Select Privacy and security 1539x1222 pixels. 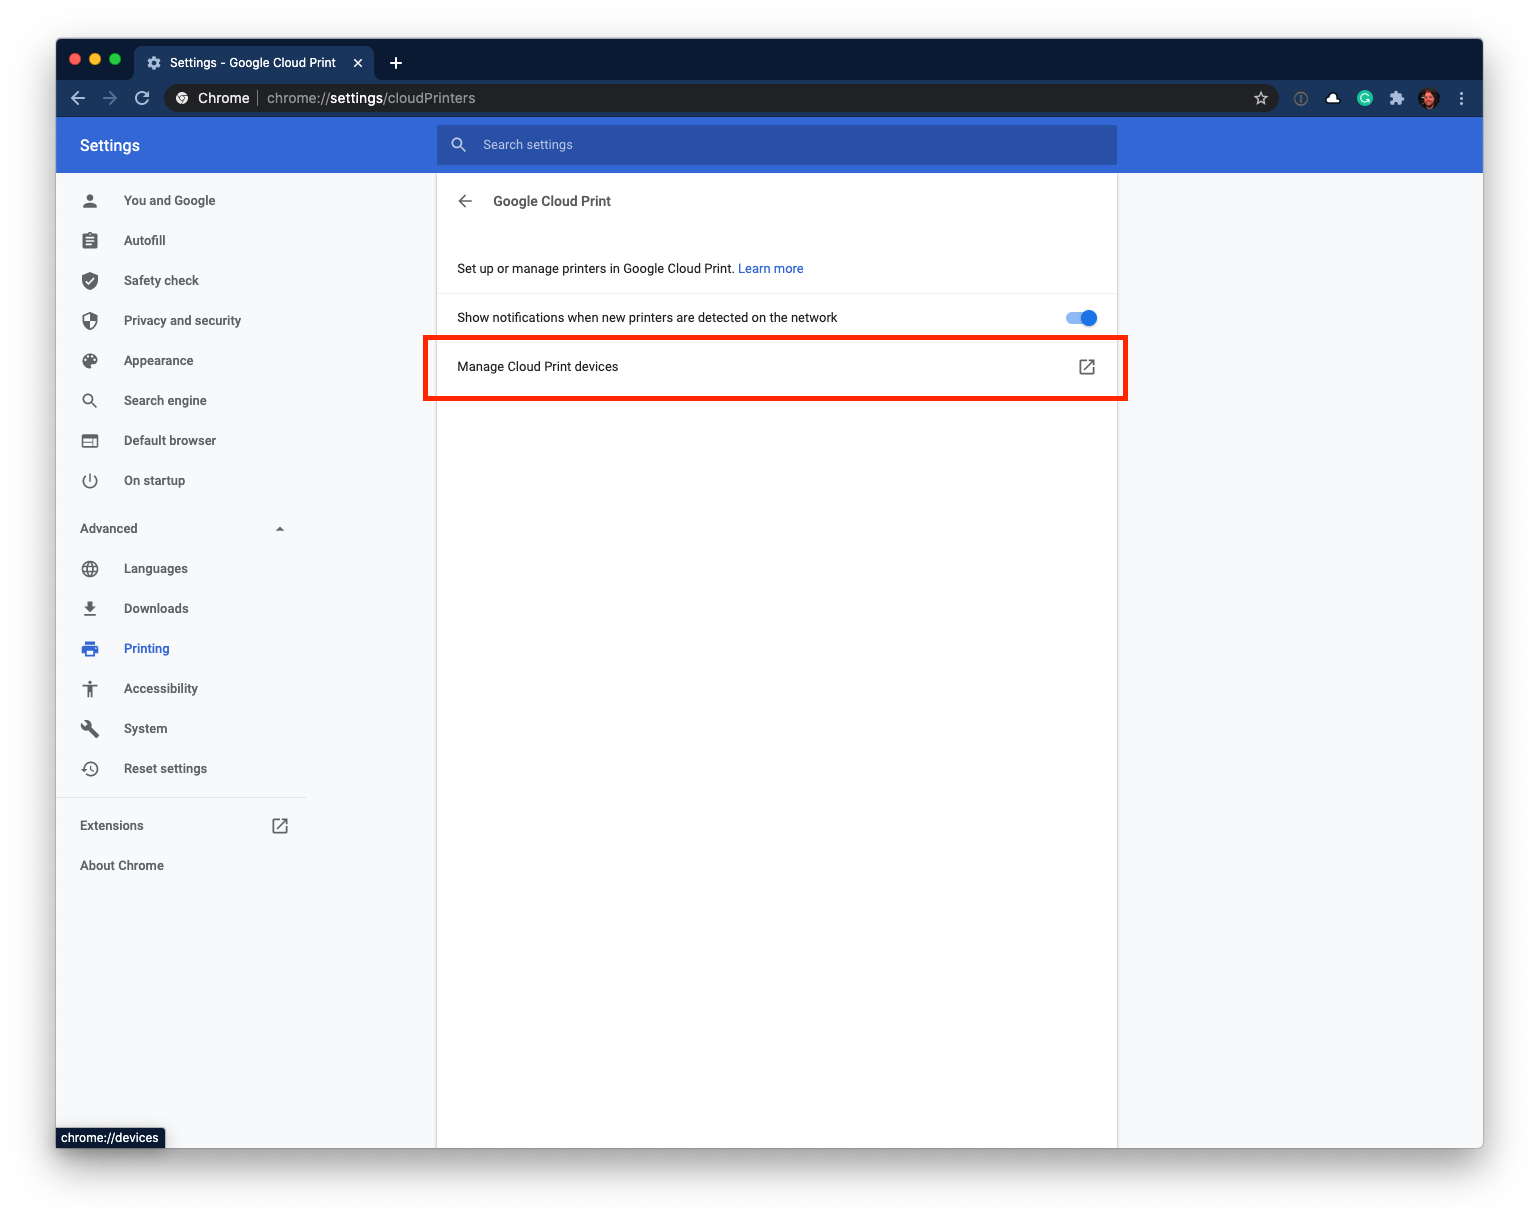tap(182, 321)
